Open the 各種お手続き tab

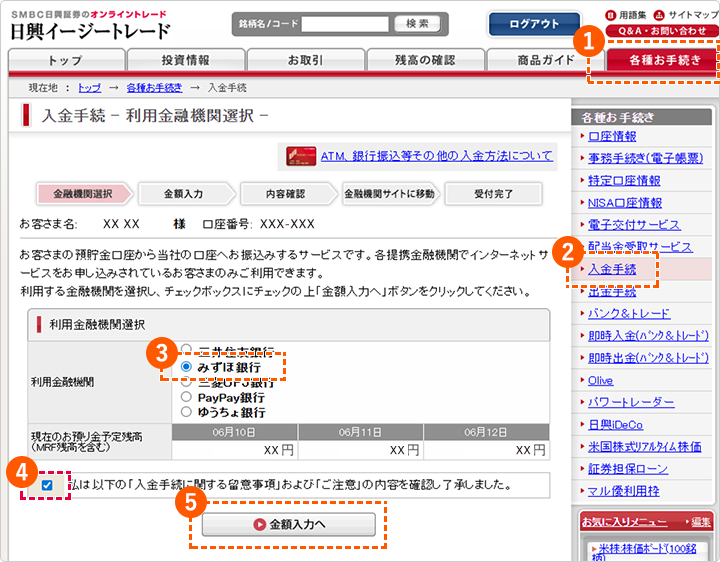pyautogui.click(x=663, y=60)
